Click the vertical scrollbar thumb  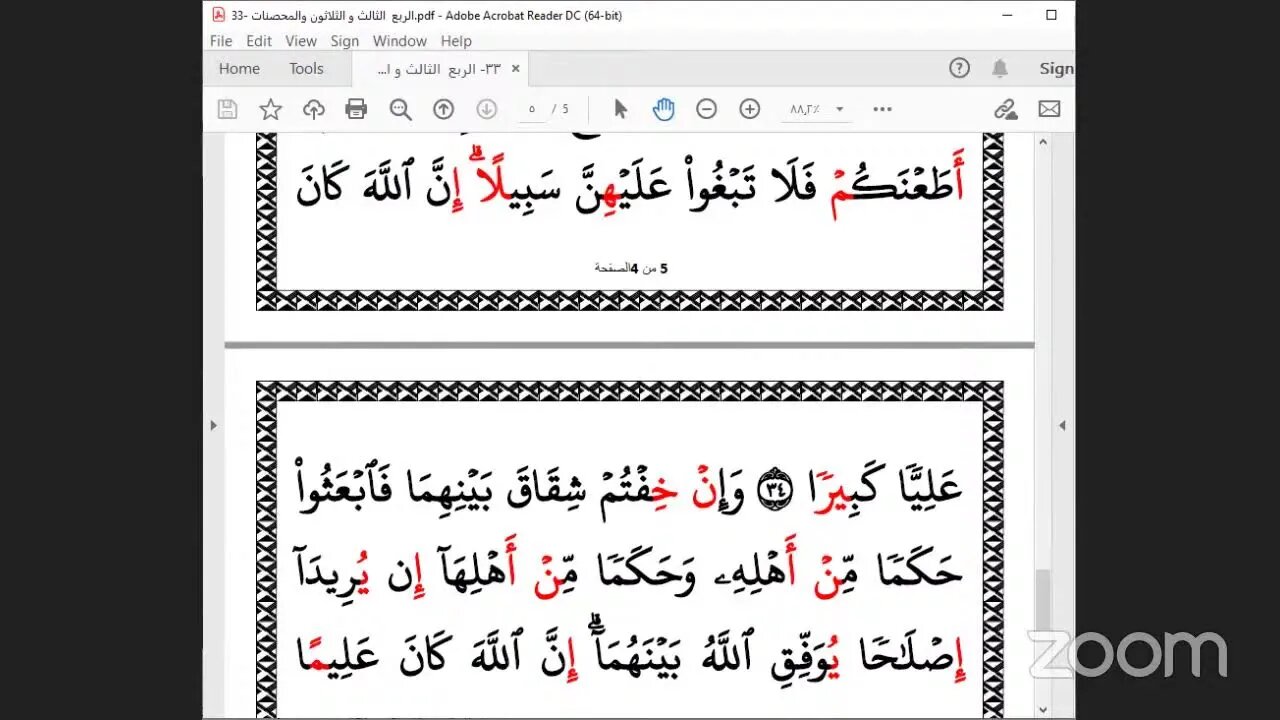point(1043,601)
